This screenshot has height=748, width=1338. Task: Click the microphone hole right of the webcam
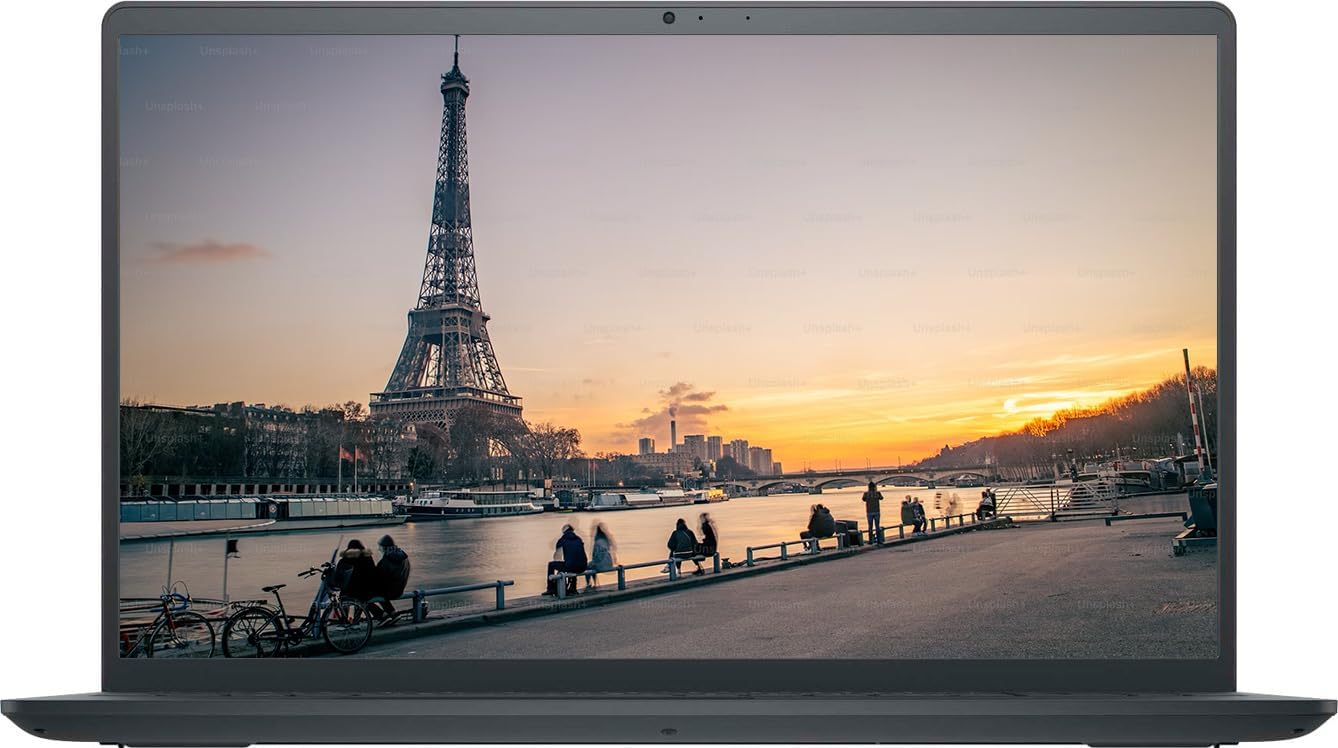748,18
